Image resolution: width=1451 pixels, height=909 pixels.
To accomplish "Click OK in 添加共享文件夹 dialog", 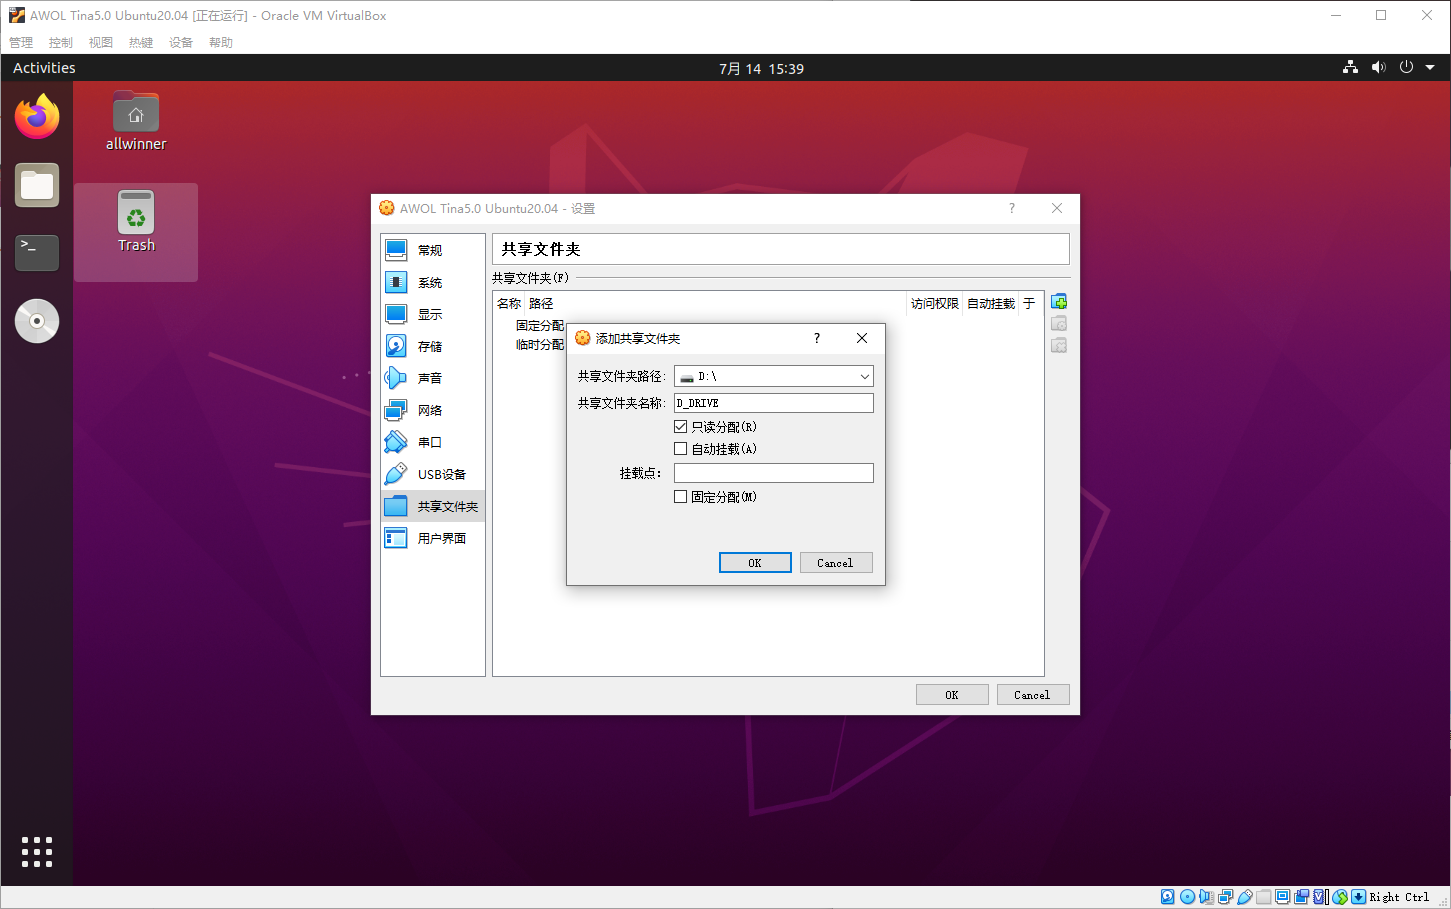I will click(755, 563).
